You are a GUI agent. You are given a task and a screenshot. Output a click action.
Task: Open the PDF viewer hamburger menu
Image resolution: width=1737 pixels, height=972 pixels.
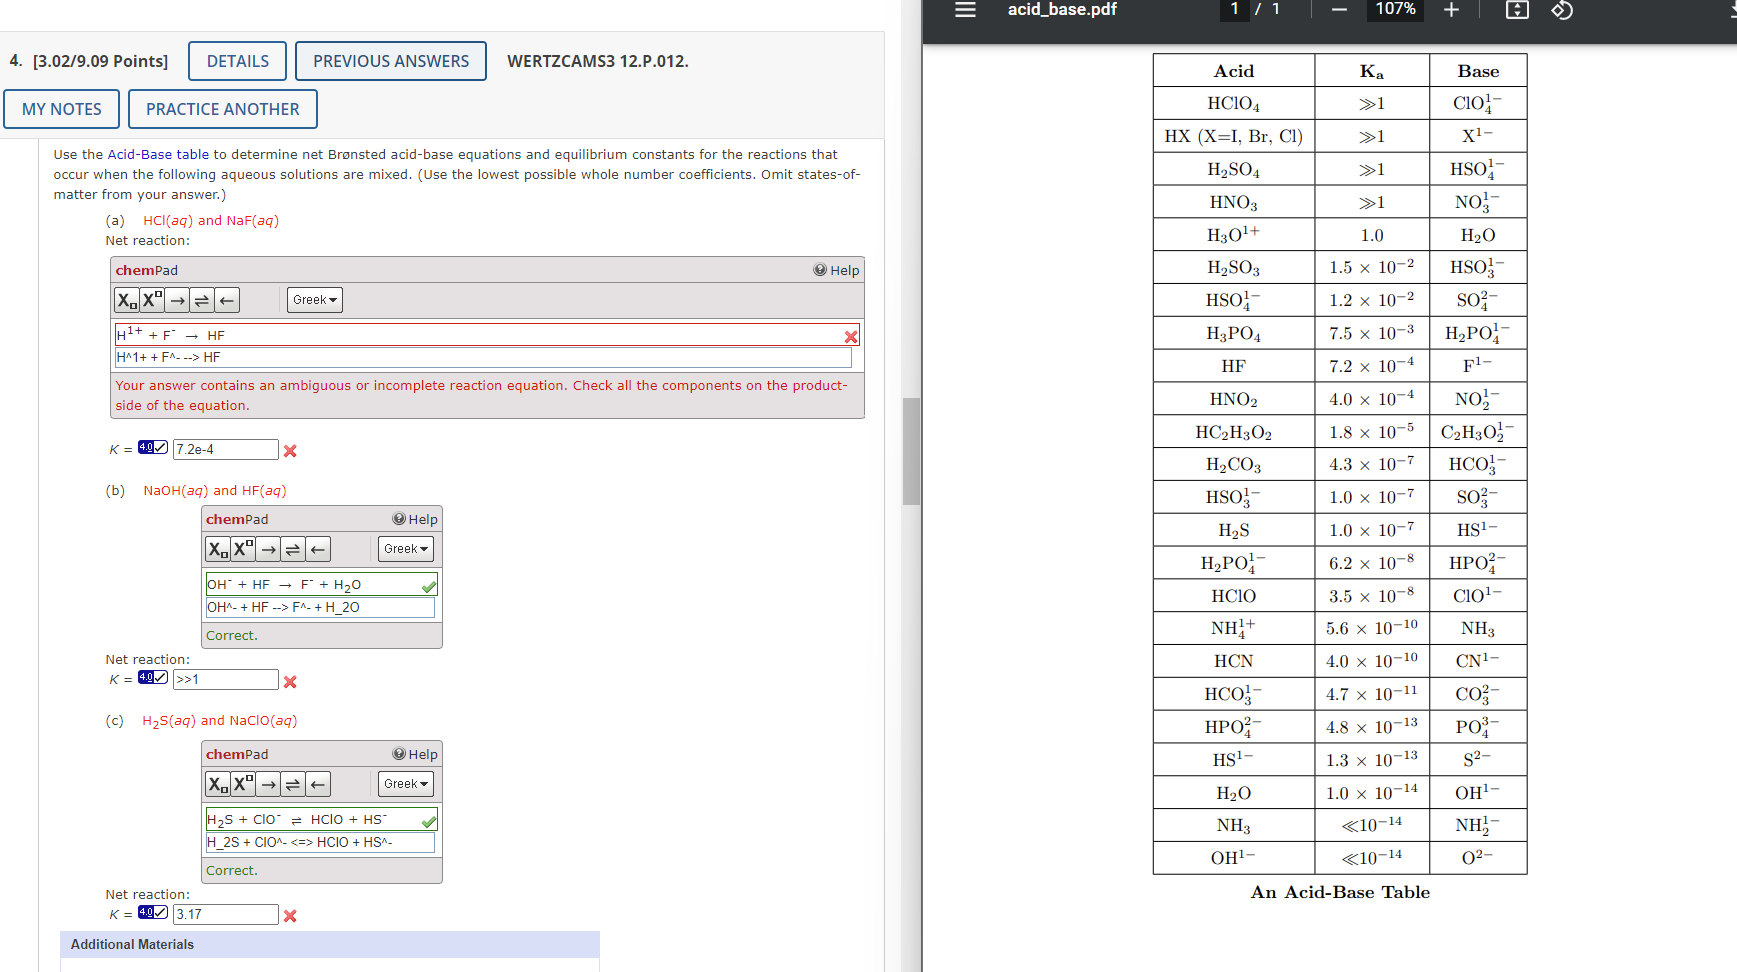pos(963,11)
